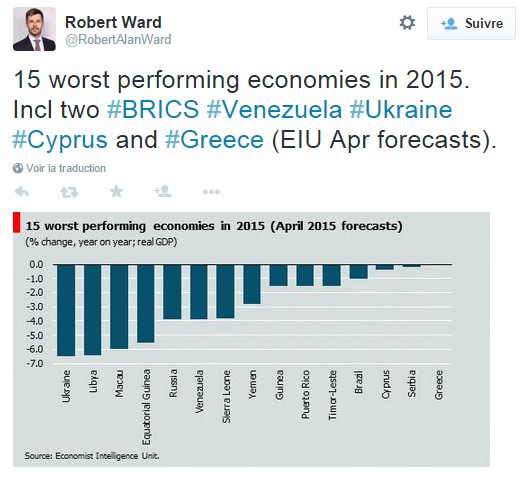Click the chart title to open the image

214,226
